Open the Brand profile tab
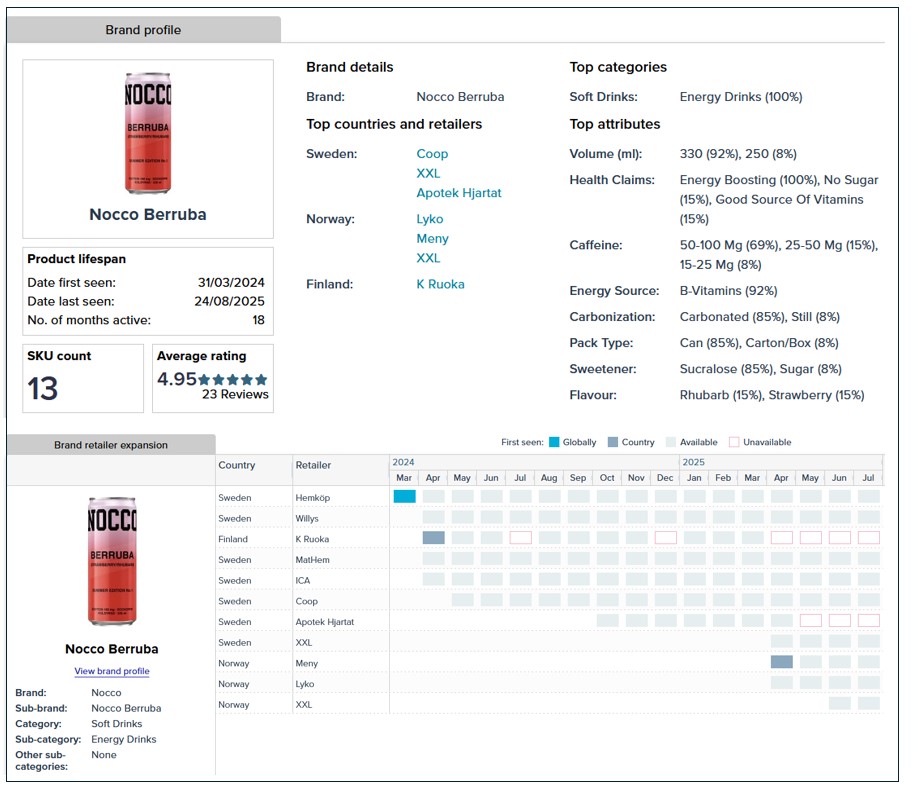913x790 pixels. click(143, 30)
